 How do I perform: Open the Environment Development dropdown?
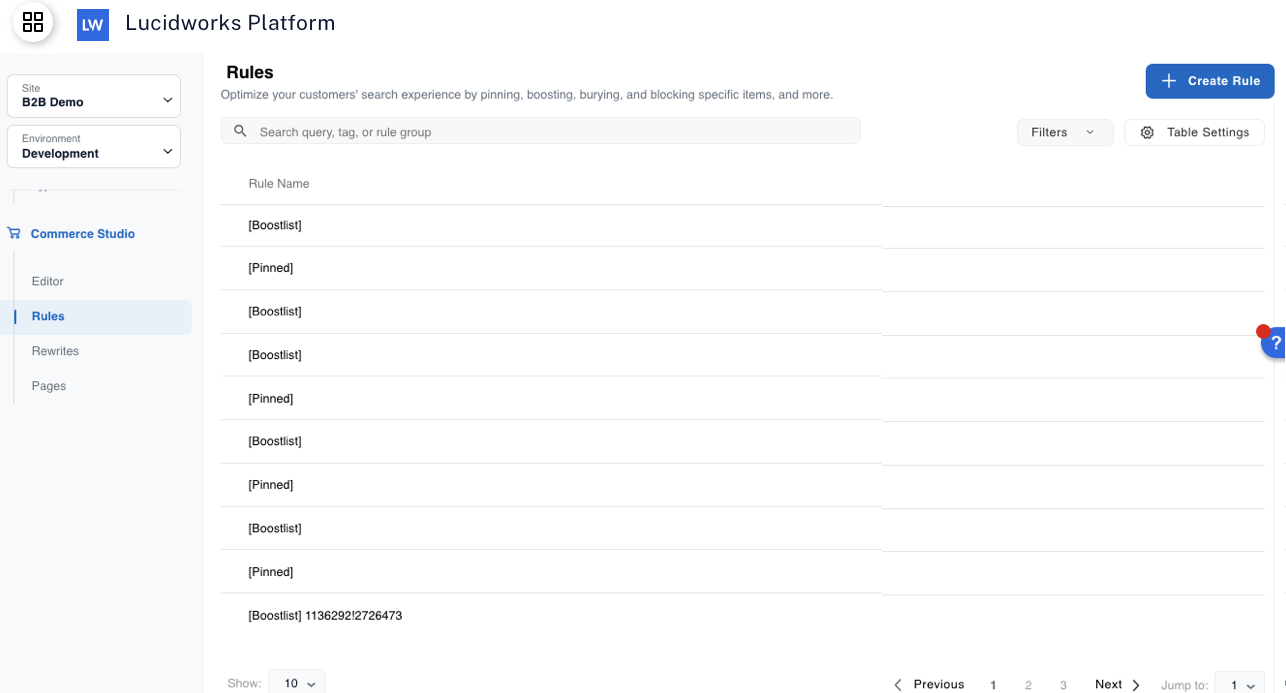pyautogui.click(x=94, y=146)
